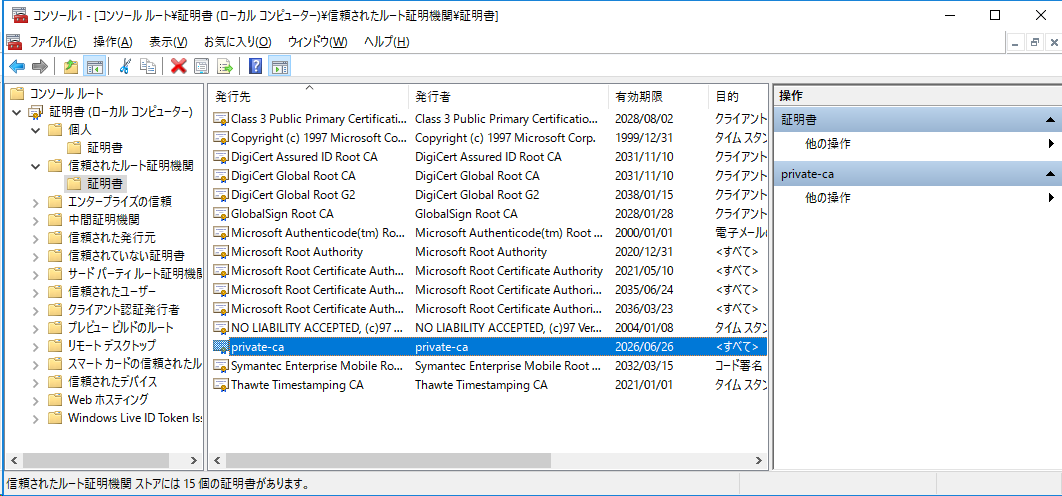Viewport: 1062px width, 496px height.
Task: Open Properties from the toolbar
Action: (201, 66)
